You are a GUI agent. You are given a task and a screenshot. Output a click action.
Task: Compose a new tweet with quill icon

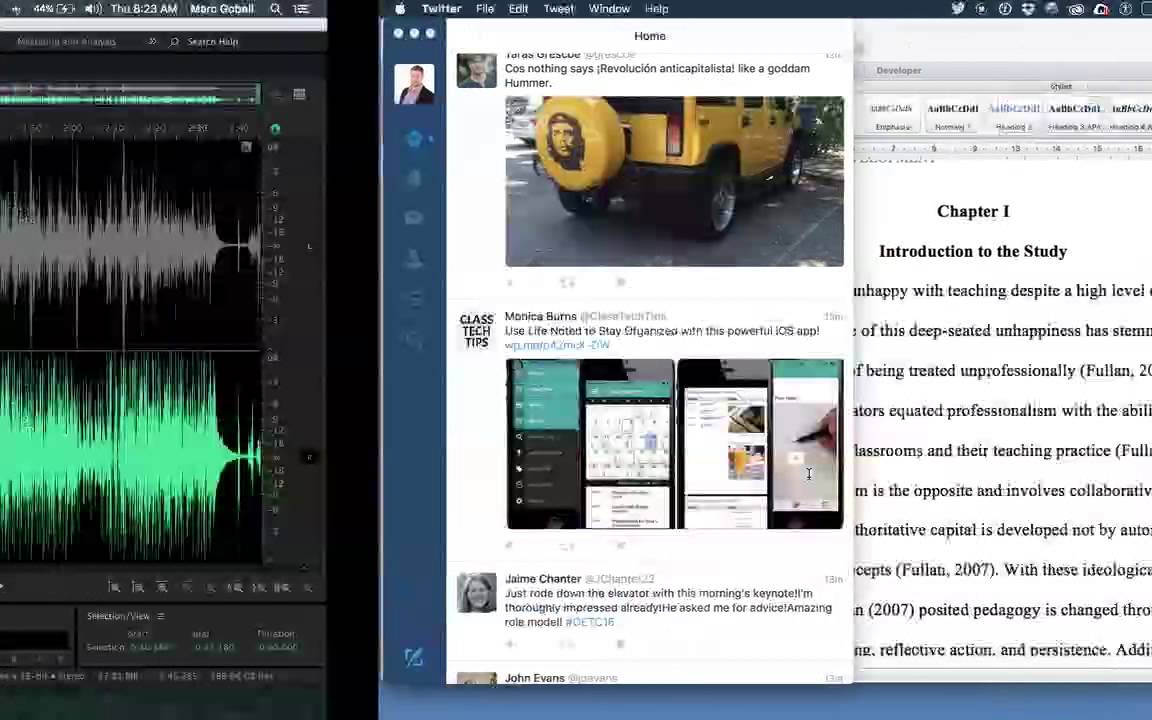[x=414, y=657]
